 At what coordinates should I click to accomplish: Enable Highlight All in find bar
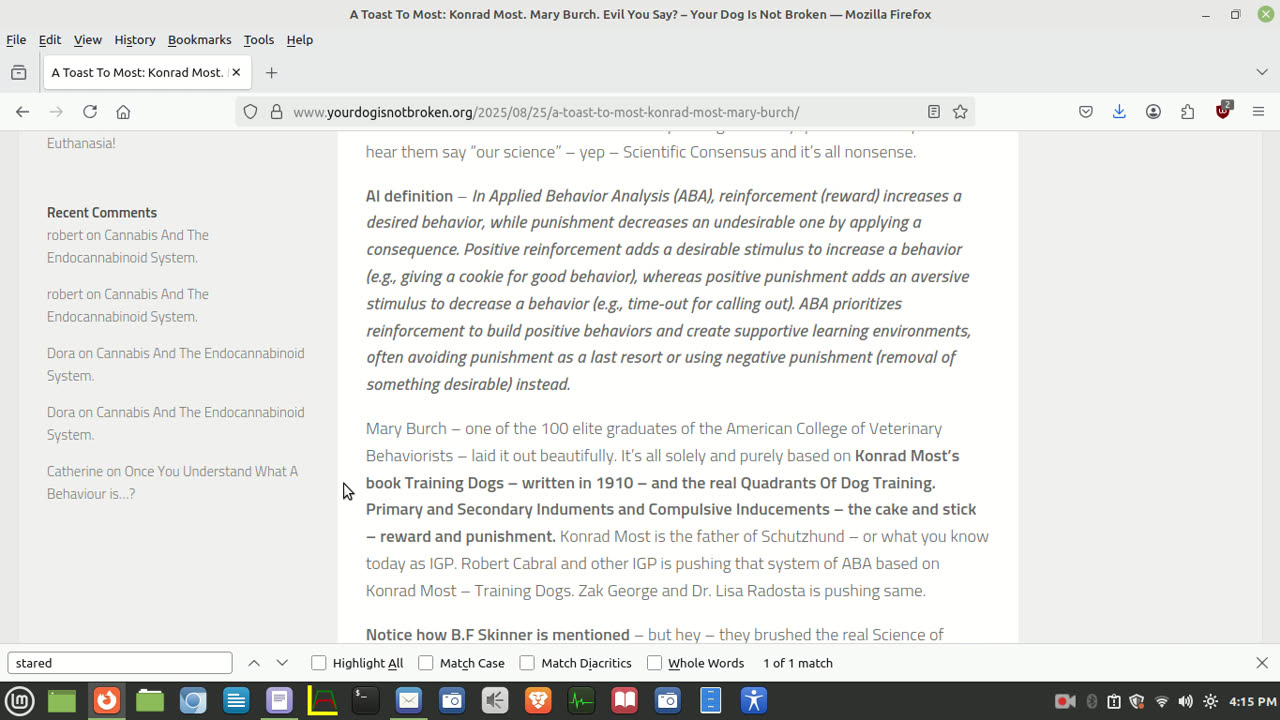coord(358,663)
